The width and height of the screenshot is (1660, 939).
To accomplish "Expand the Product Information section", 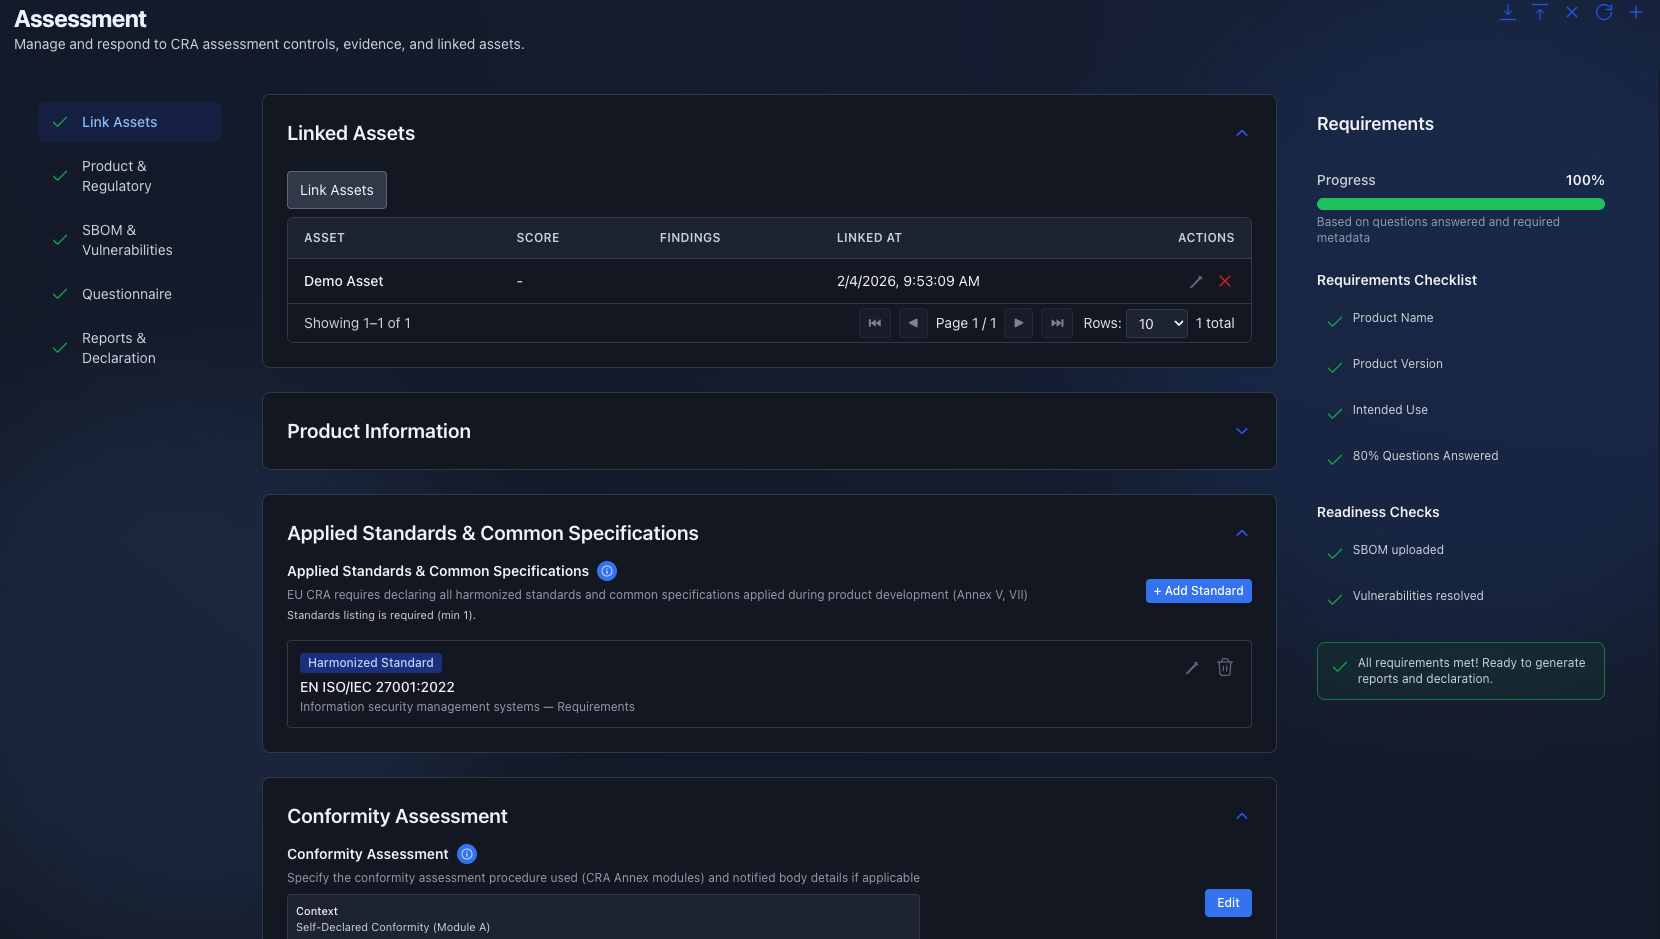I will tap(1241, 431).
